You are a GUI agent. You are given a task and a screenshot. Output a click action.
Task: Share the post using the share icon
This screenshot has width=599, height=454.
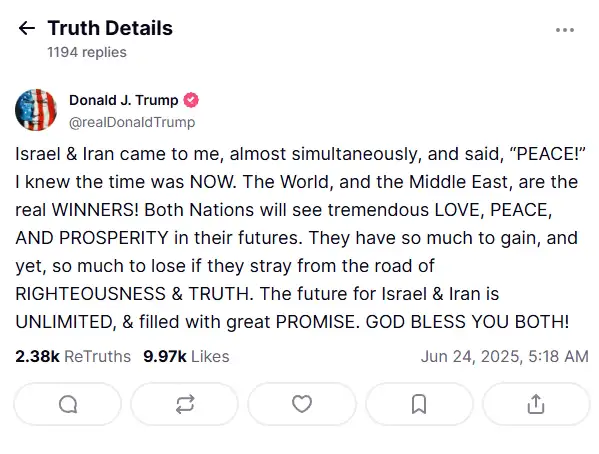536,404
